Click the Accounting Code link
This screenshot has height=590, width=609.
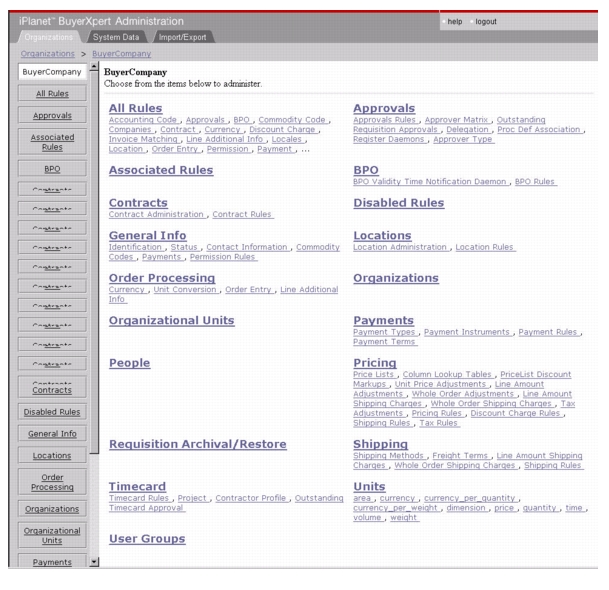point(143,120)
